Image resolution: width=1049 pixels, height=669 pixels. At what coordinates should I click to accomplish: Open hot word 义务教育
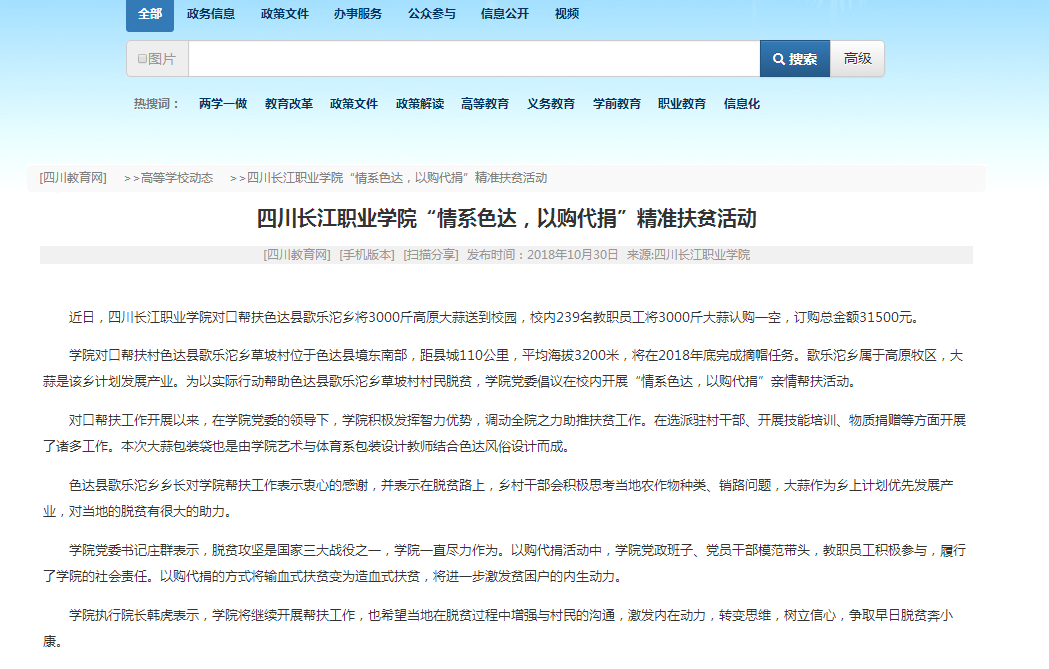[x=551, y=104]
